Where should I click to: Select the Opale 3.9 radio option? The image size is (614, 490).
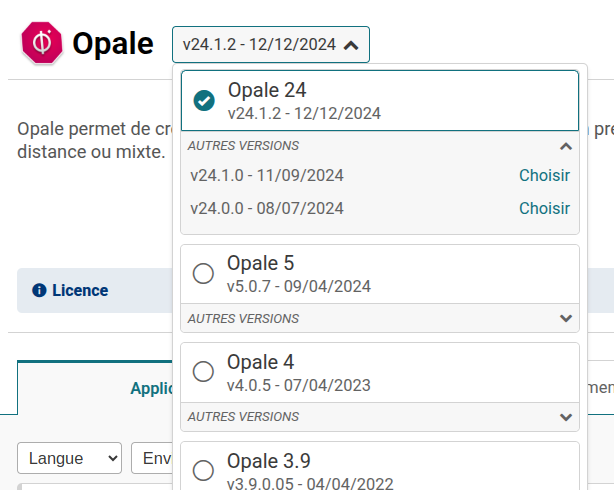pyautogui.click(x=203, y=470)
